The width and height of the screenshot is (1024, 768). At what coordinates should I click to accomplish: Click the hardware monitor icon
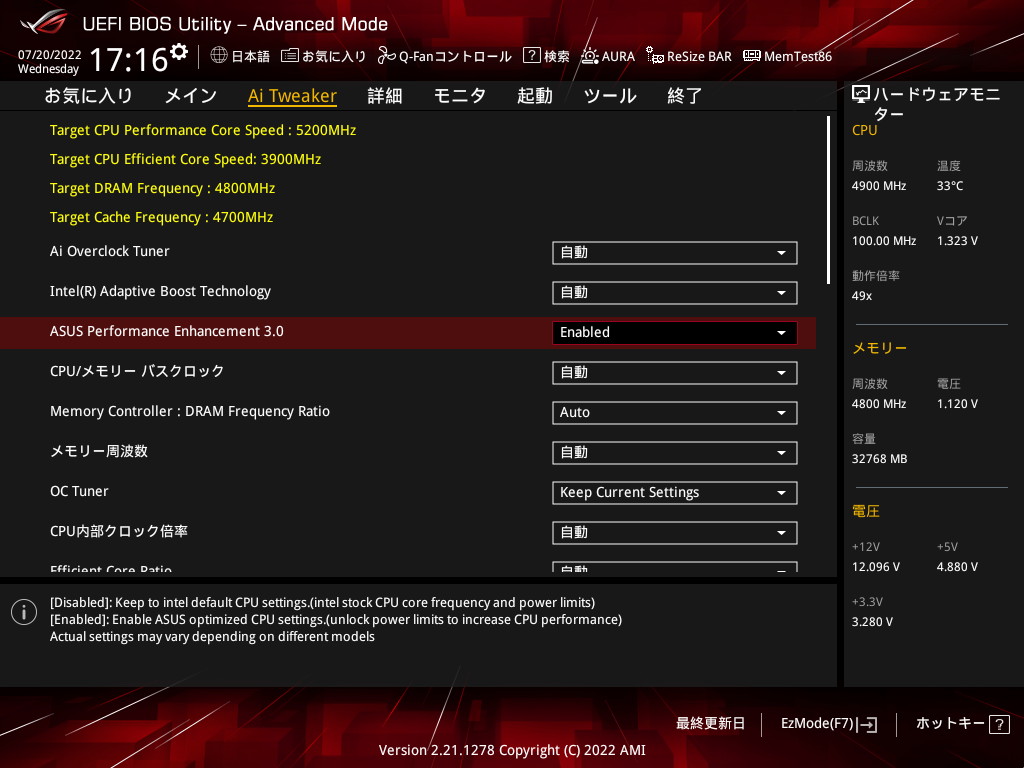coord(861,95)
